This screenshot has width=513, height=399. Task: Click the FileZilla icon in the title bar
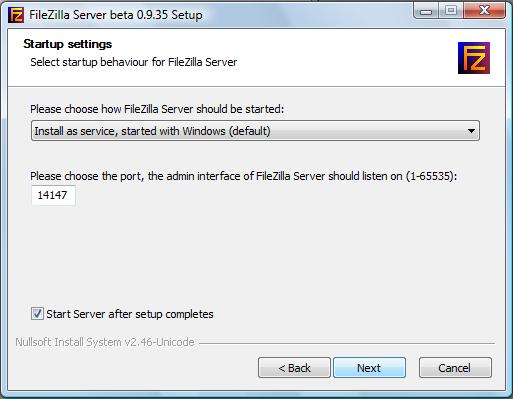16,15
